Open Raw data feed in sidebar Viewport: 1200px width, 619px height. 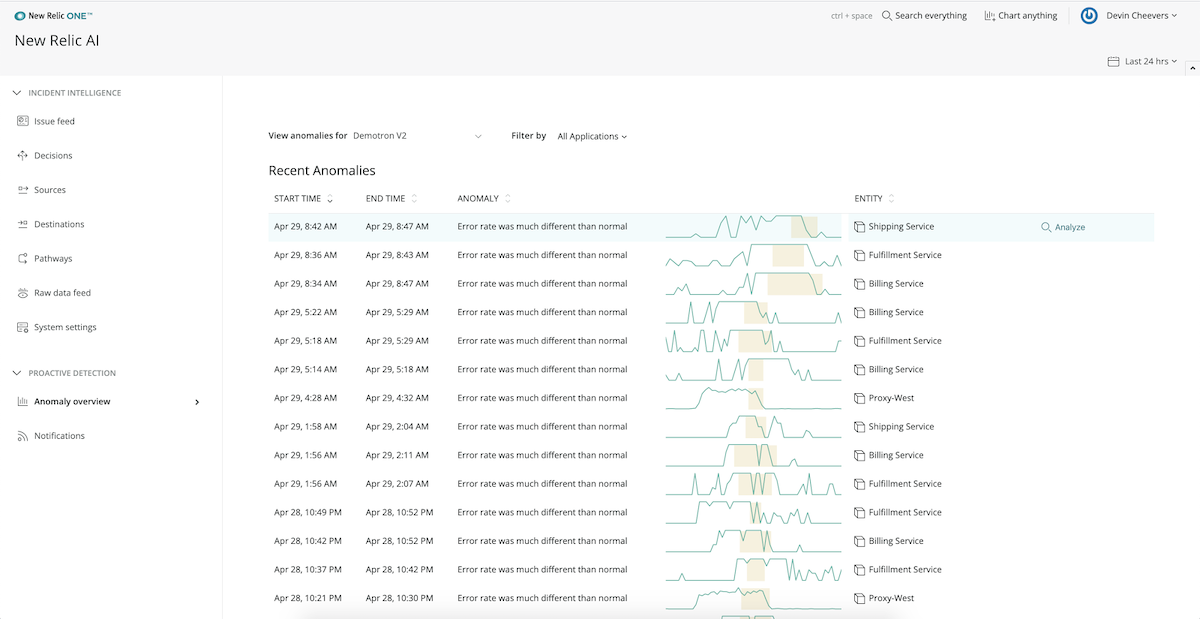pos(62,293)
